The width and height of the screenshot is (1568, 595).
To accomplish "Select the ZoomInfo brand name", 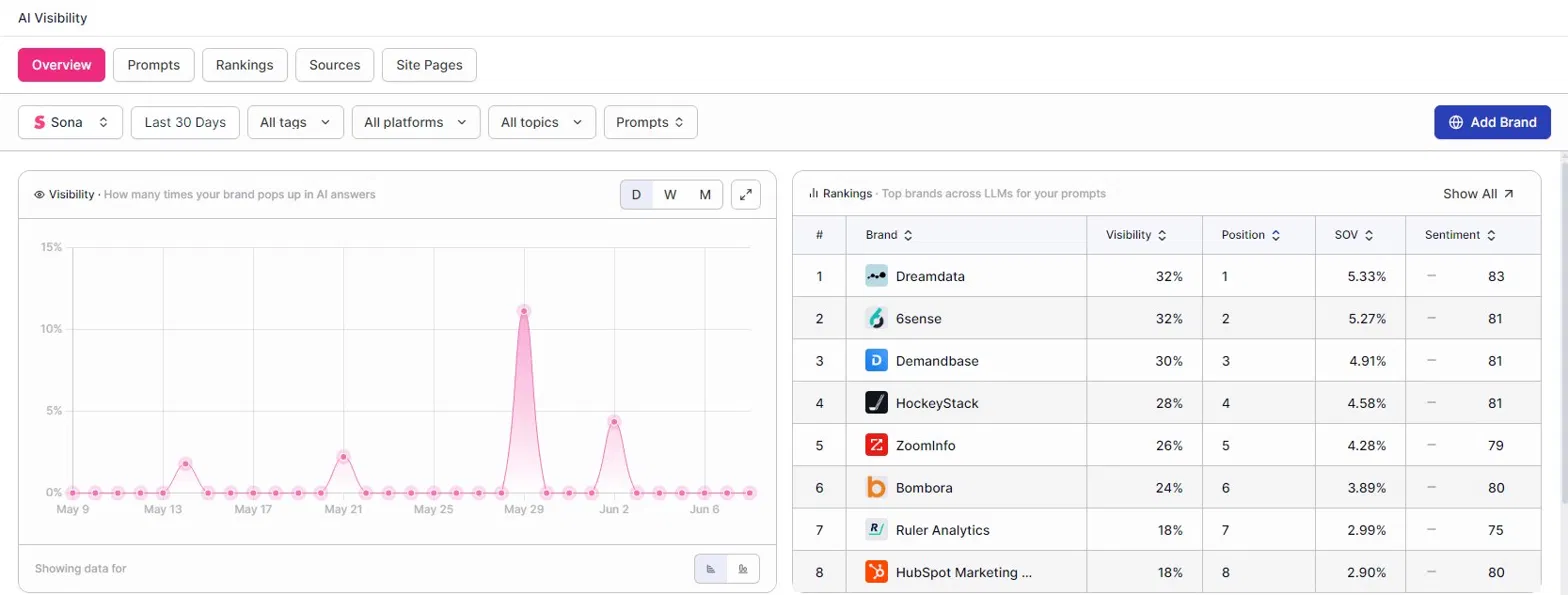I will click(926, 445).
